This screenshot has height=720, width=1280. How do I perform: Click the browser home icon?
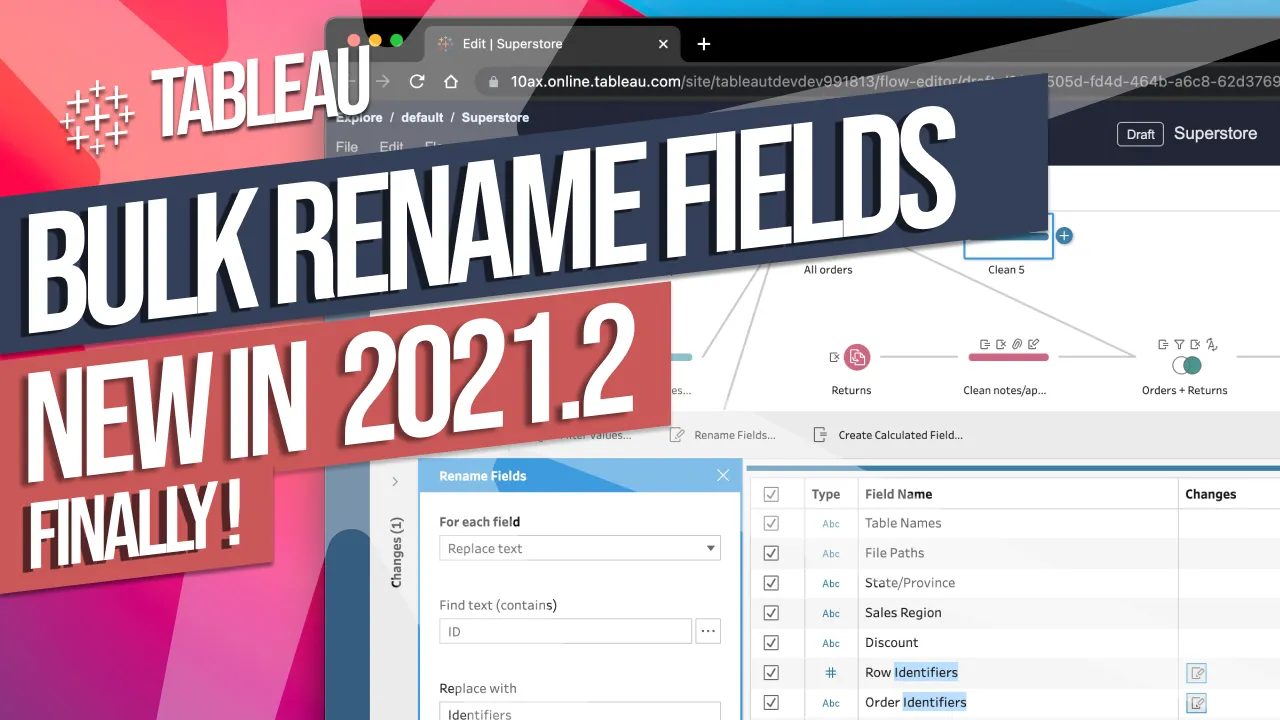coord(451,82)
